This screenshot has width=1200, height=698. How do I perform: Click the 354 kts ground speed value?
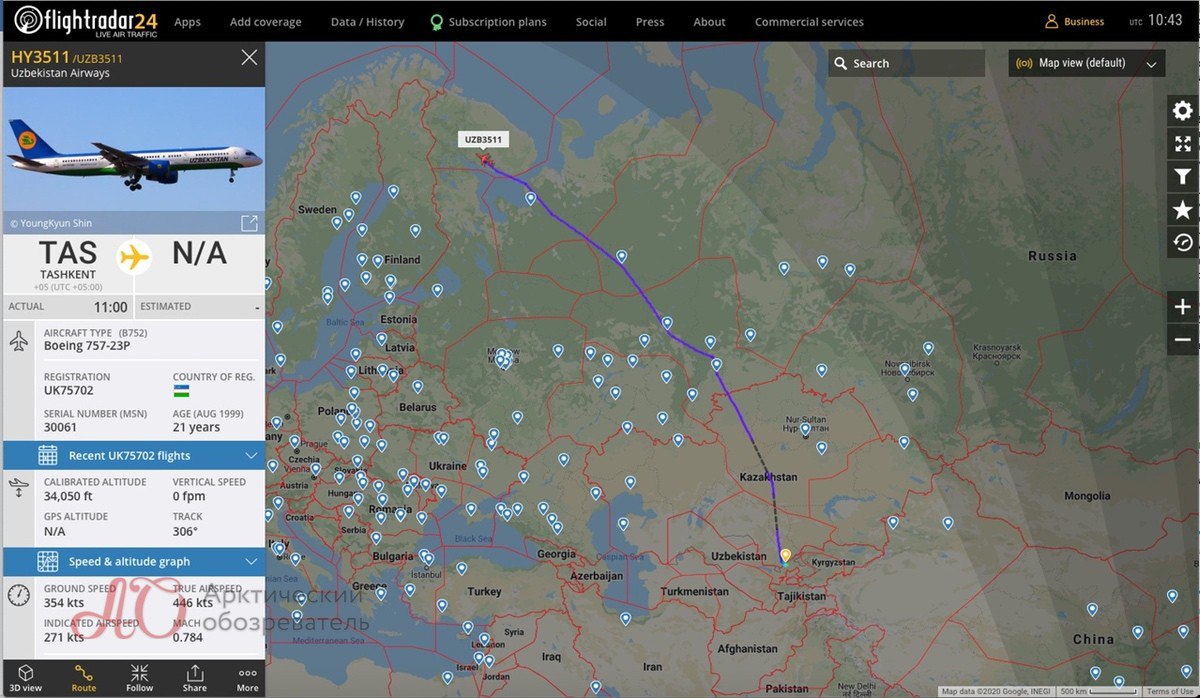pyautogui.click(x=64, y=603)
